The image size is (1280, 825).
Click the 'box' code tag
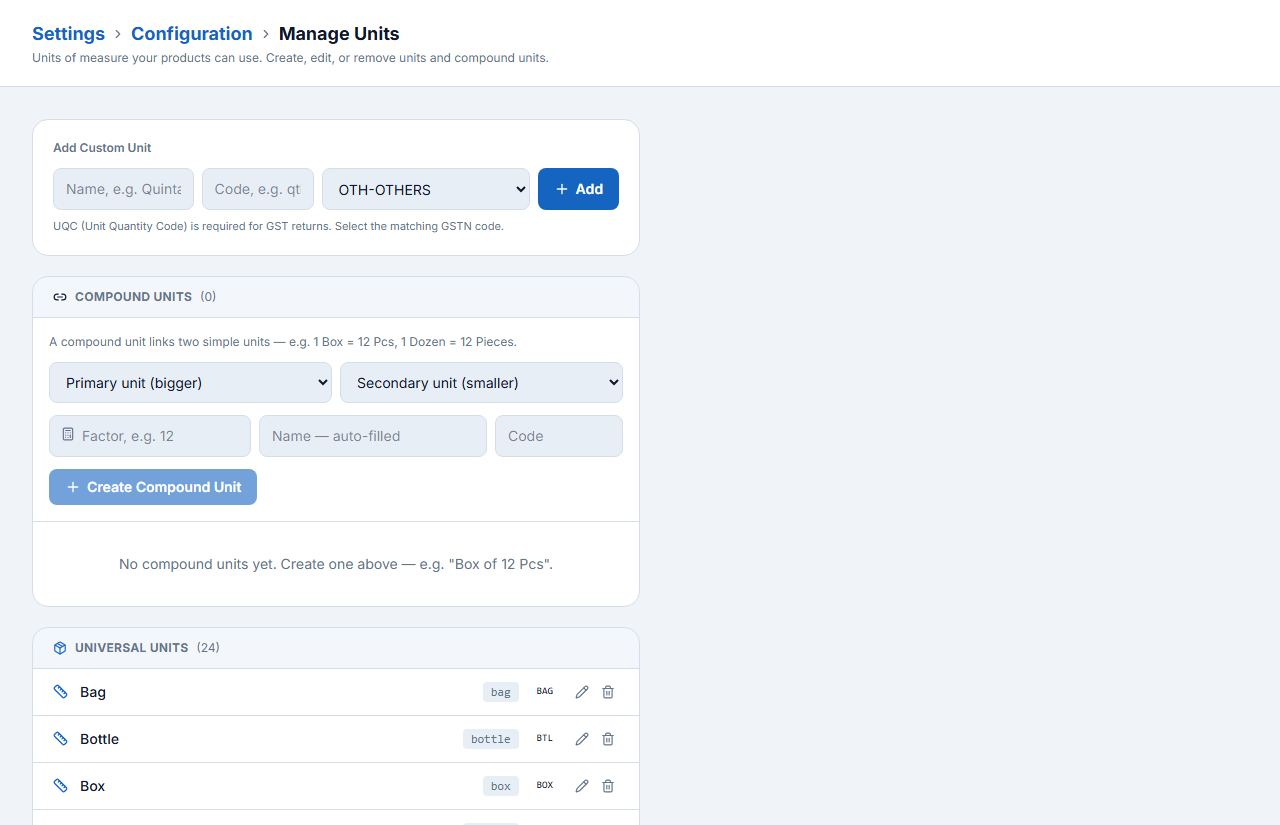[501, 786]
